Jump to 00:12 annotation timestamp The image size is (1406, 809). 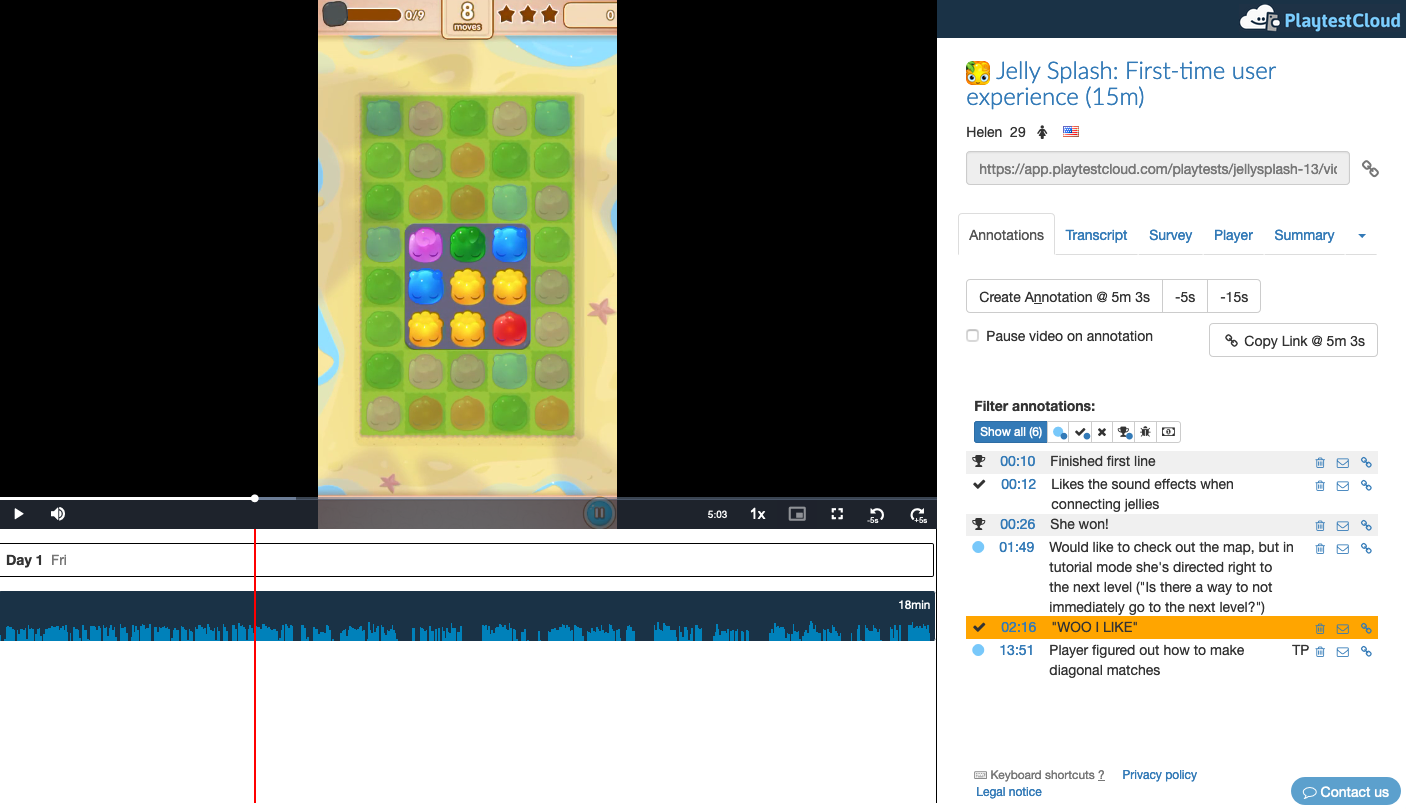click(1018, 484)
